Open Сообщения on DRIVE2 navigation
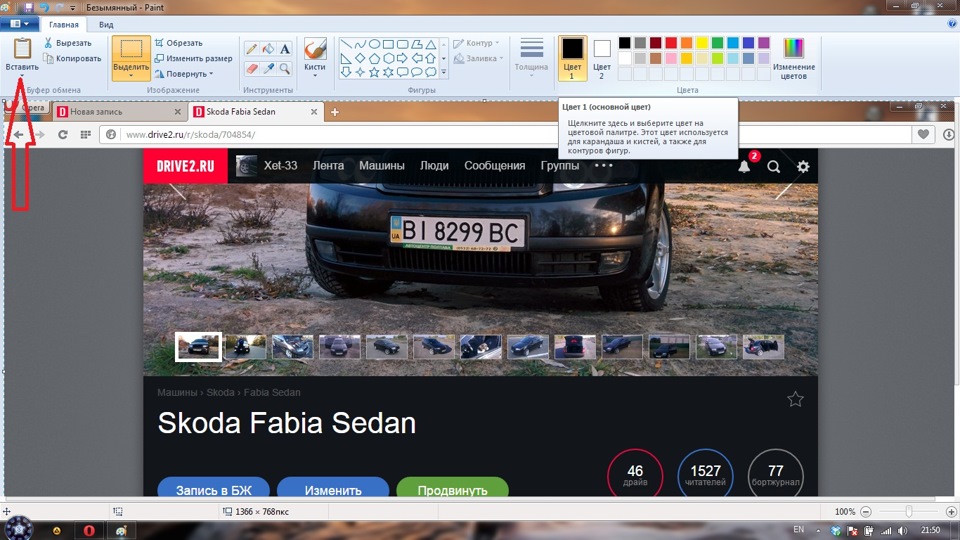960x540 pixels. tap(494, 165)
